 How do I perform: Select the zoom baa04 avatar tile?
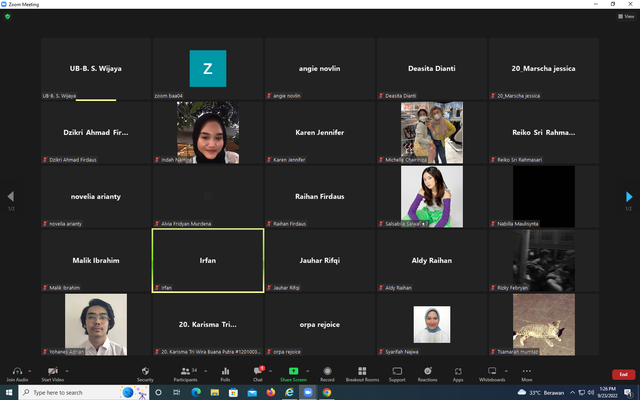click(208, 69)
